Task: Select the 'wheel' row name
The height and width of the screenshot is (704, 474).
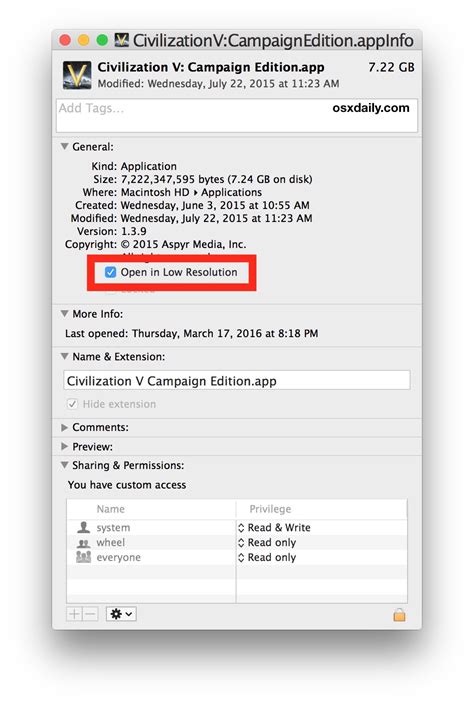Action: 110,542
